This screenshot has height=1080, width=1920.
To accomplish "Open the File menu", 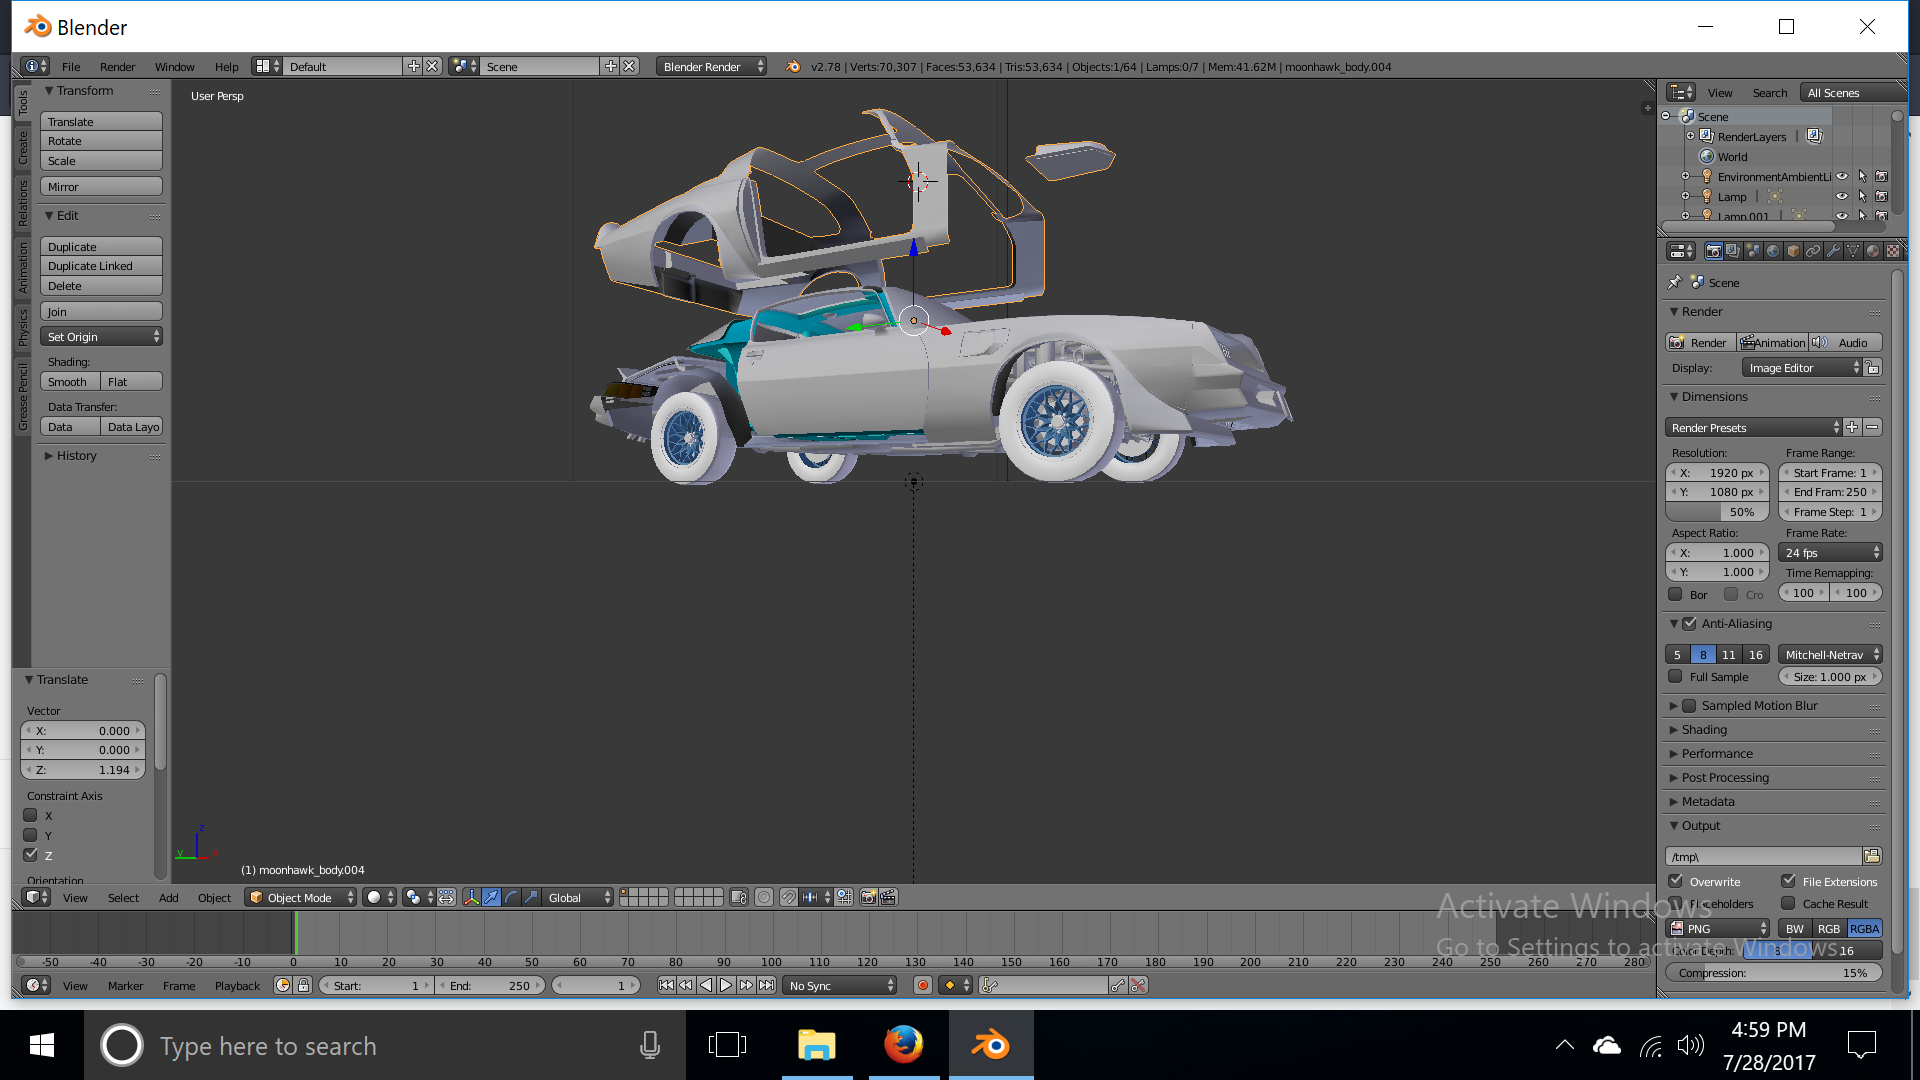I will pos(71,67).
